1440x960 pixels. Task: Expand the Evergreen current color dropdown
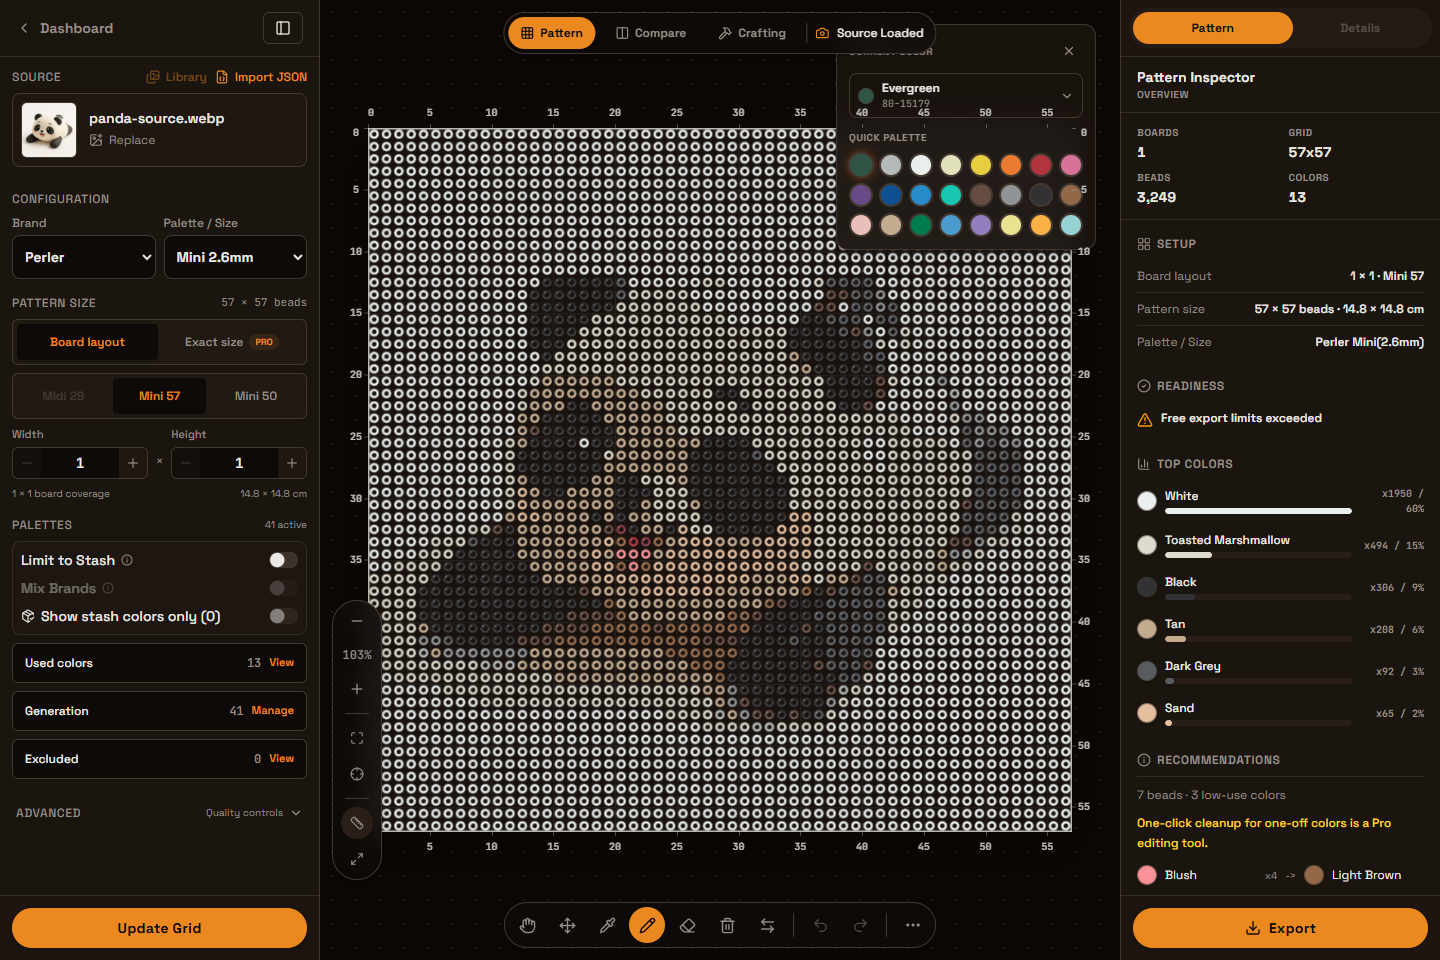point(966,95)
